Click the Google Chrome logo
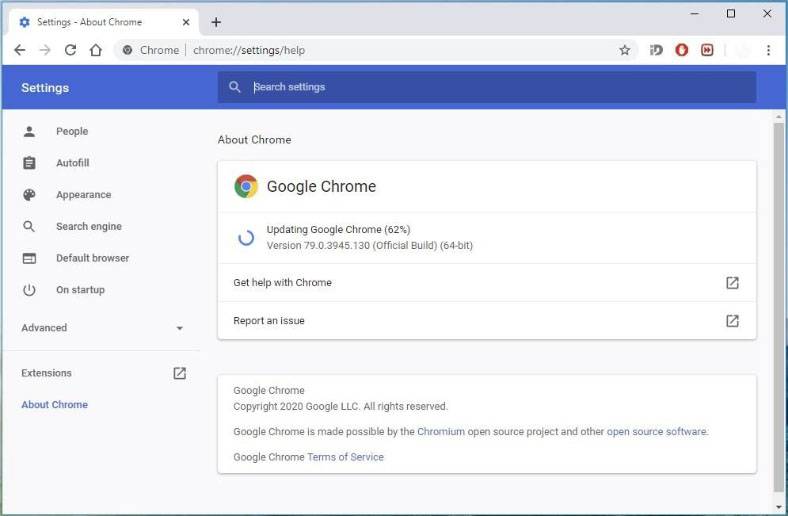Screen dimensions: 788x516 [246, 186]
